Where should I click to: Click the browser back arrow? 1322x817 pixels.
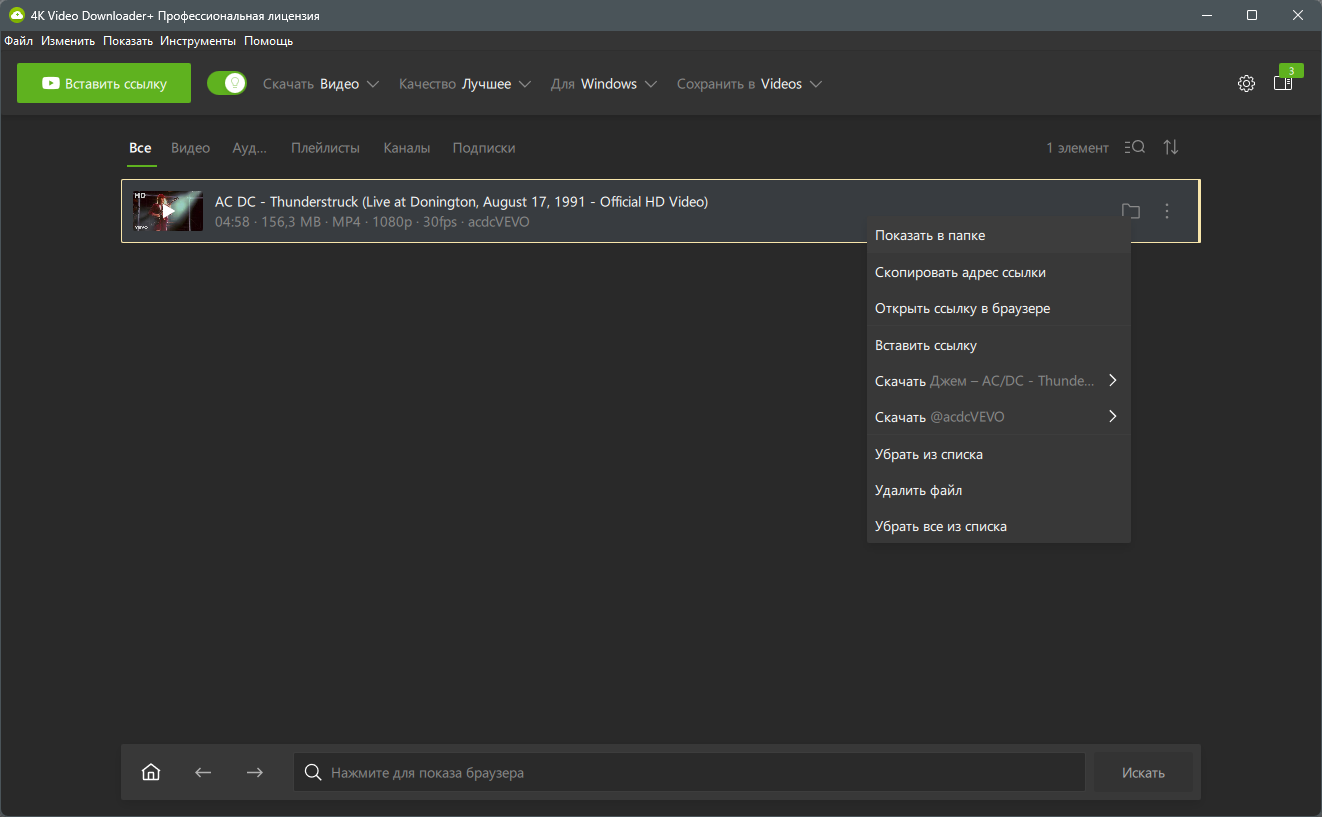pyautogui.click(x=203, y=772)
